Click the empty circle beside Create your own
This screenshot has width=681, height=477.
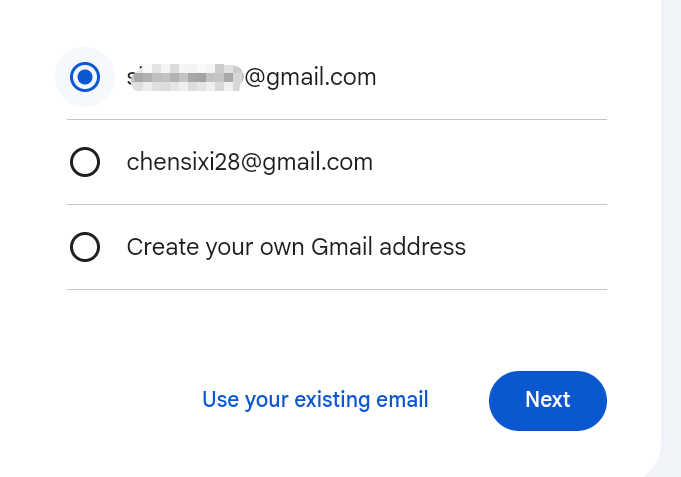pyautogui.click(x=85, y=247)
